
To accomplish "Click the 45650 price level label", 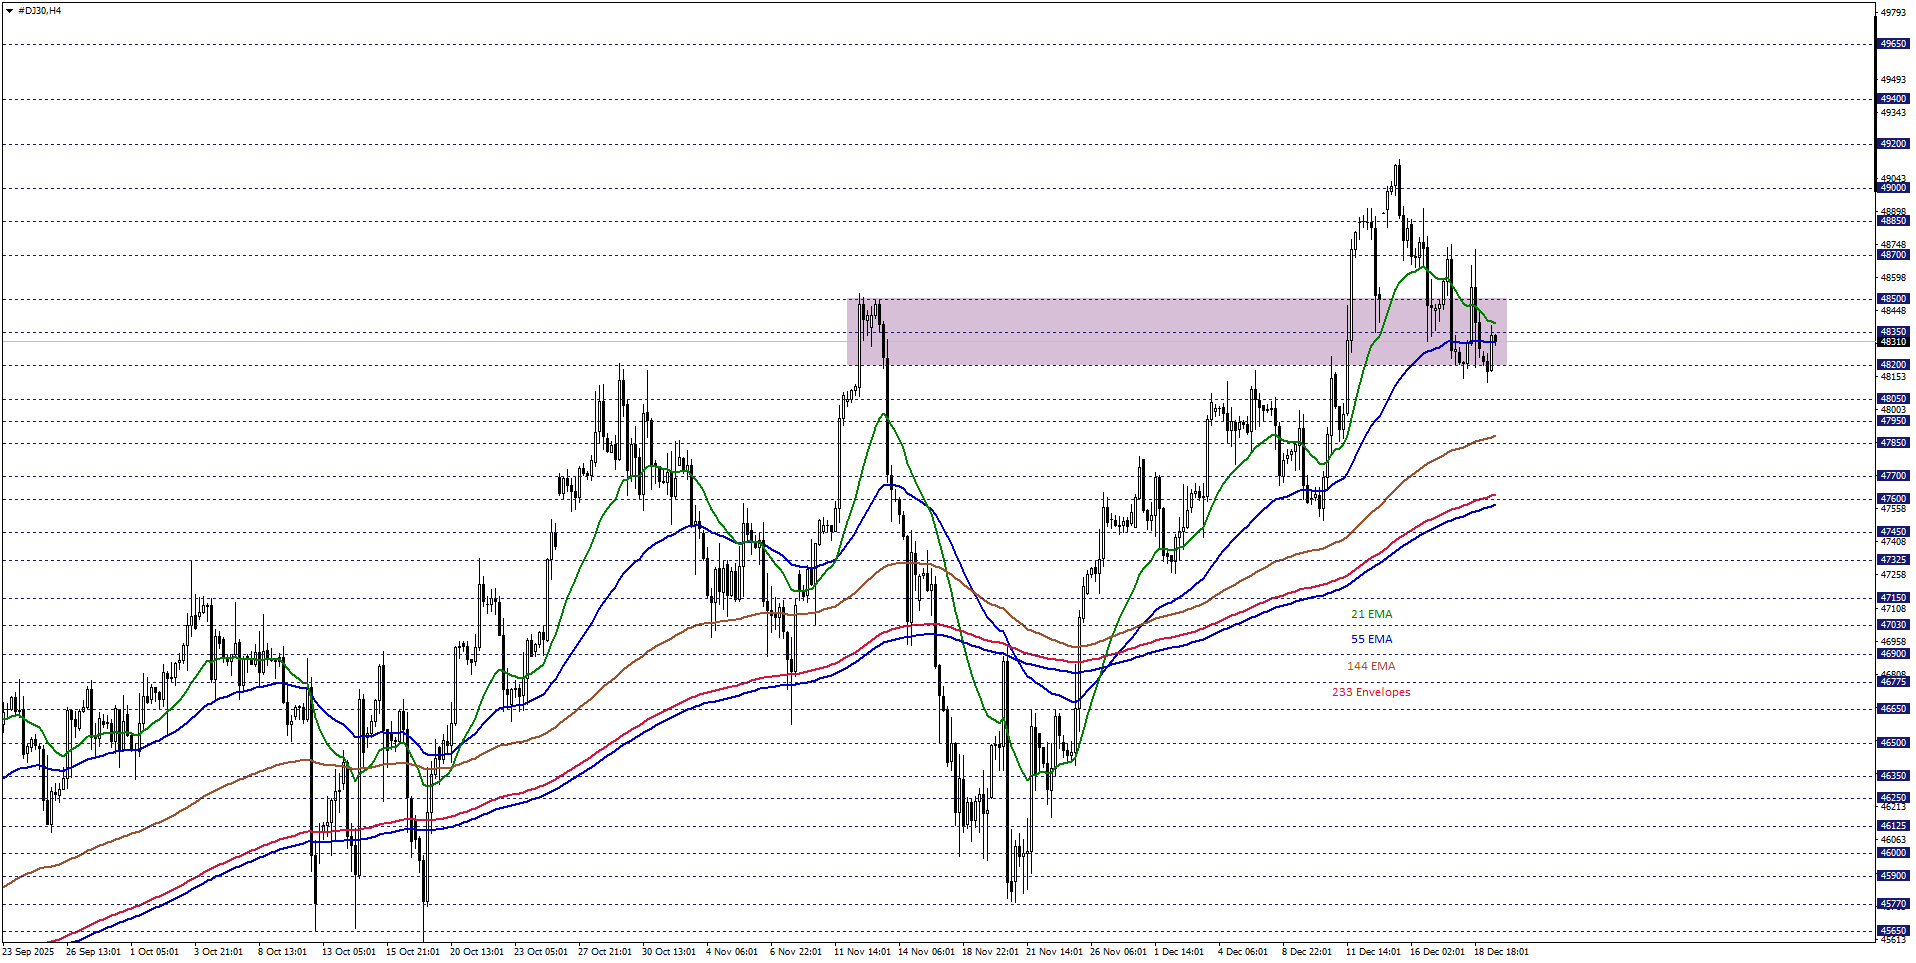I will point(1893,931).
